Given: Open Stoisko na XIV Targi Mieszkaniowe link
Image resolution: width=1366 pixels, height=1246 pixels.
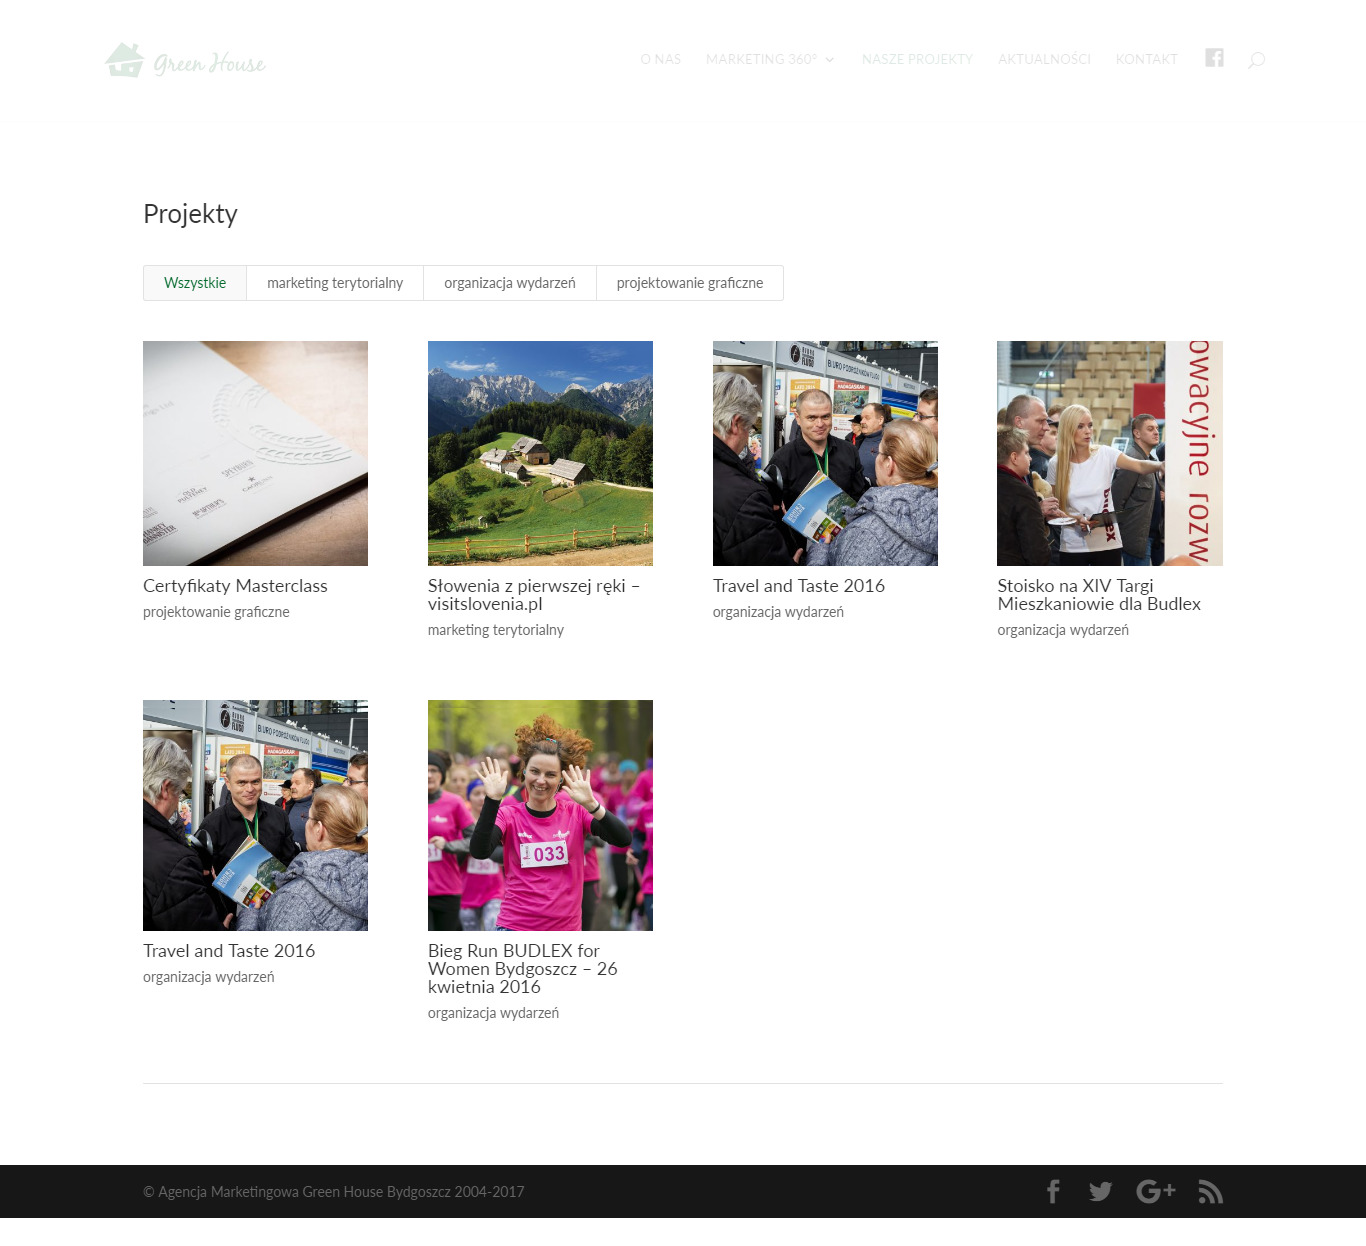Looking at the screenshot, I should pos(1098,595).
